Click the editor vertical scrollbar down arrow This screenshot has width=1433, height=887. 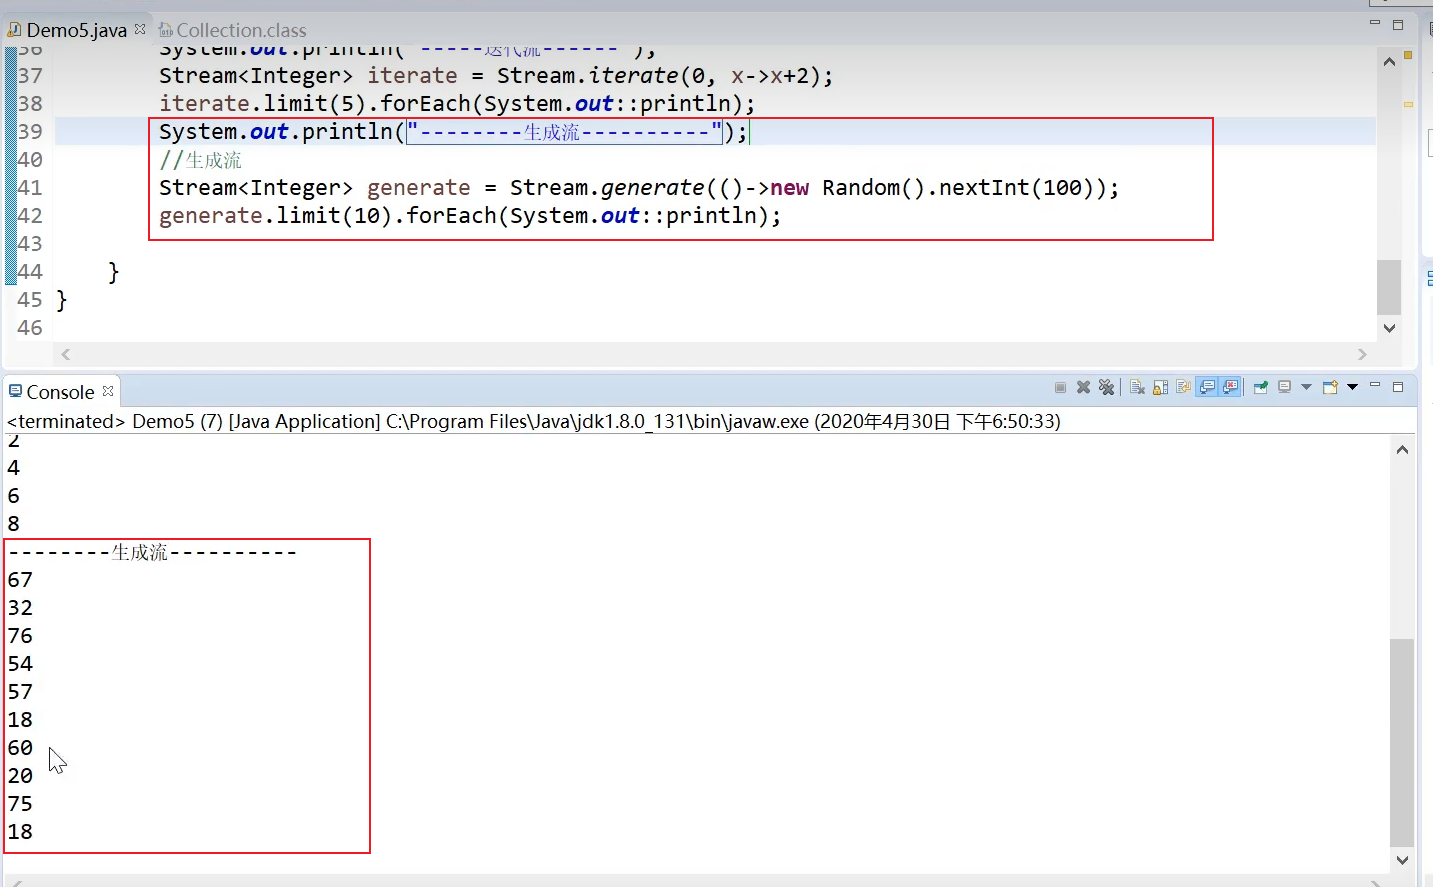coord(1389,328)
